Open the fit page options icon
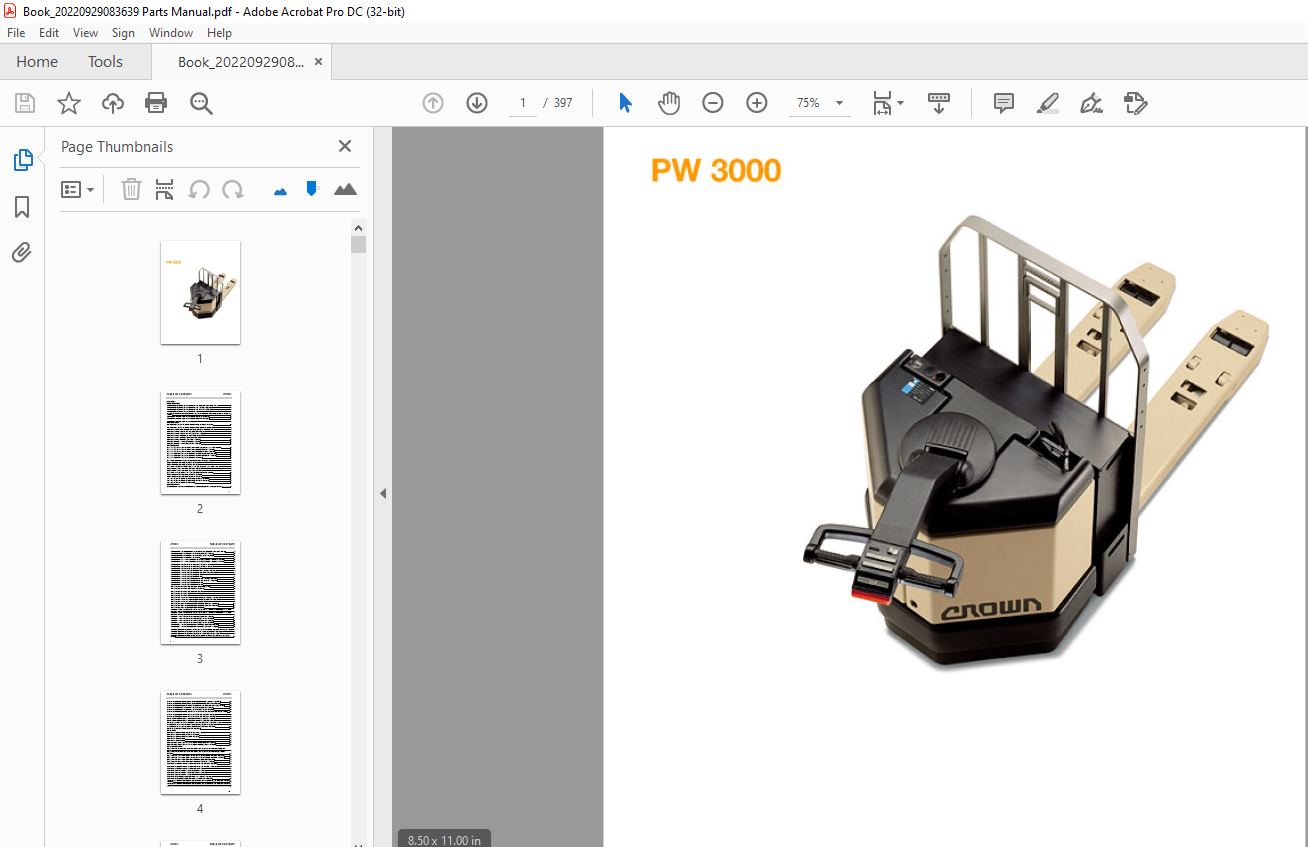The image size is (1308, 847). 886,103
